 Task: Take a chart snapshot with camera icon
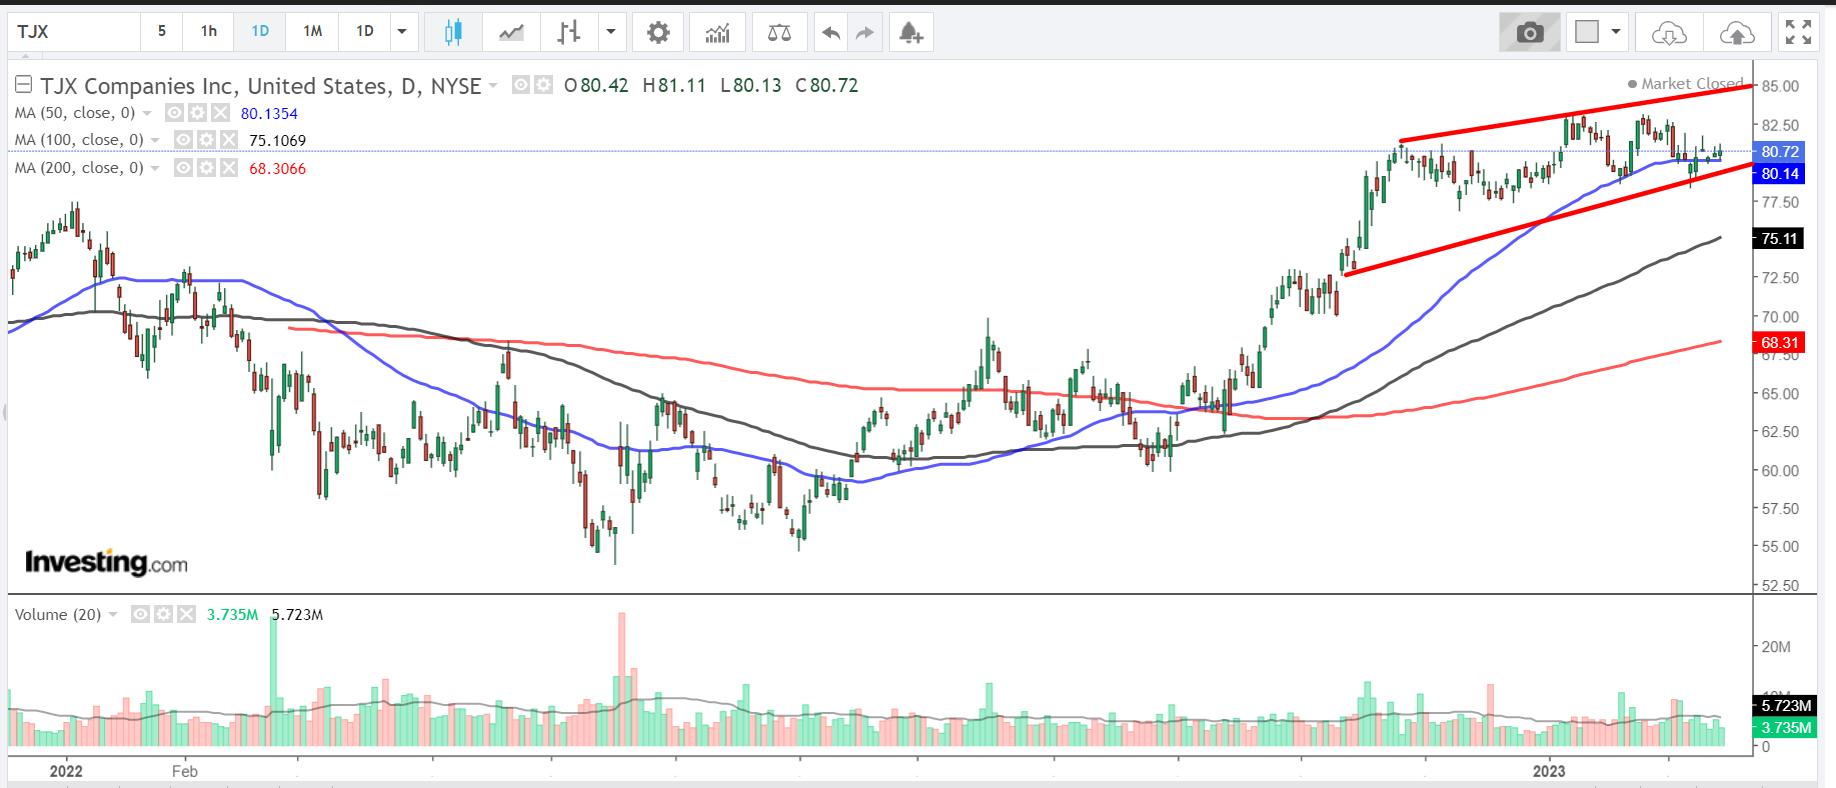tap(1529, 32)
